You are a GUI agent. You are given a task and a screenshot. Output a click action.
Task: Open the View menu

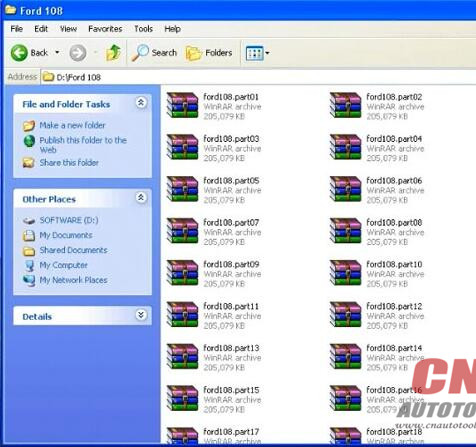[x=68, y=29]
